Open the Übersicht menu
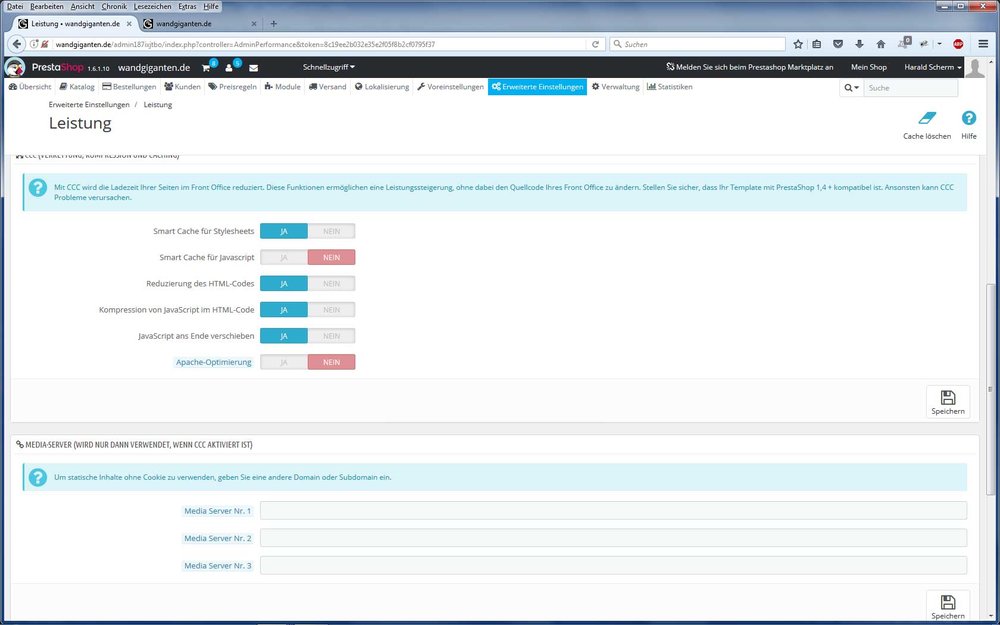 tap(30, 87)
